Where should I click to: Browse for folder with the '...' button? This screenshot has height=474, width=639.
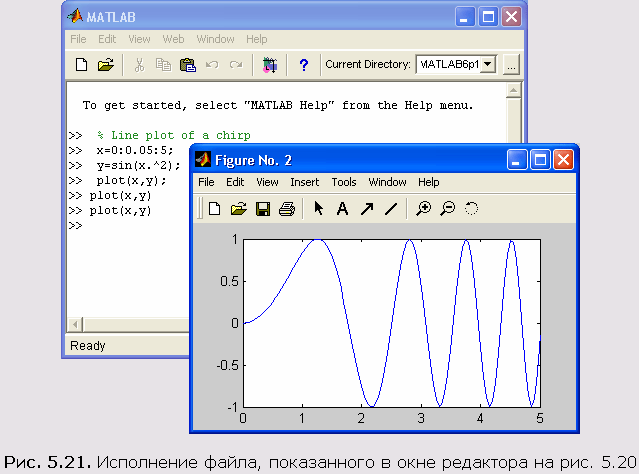tap(511, 65)
